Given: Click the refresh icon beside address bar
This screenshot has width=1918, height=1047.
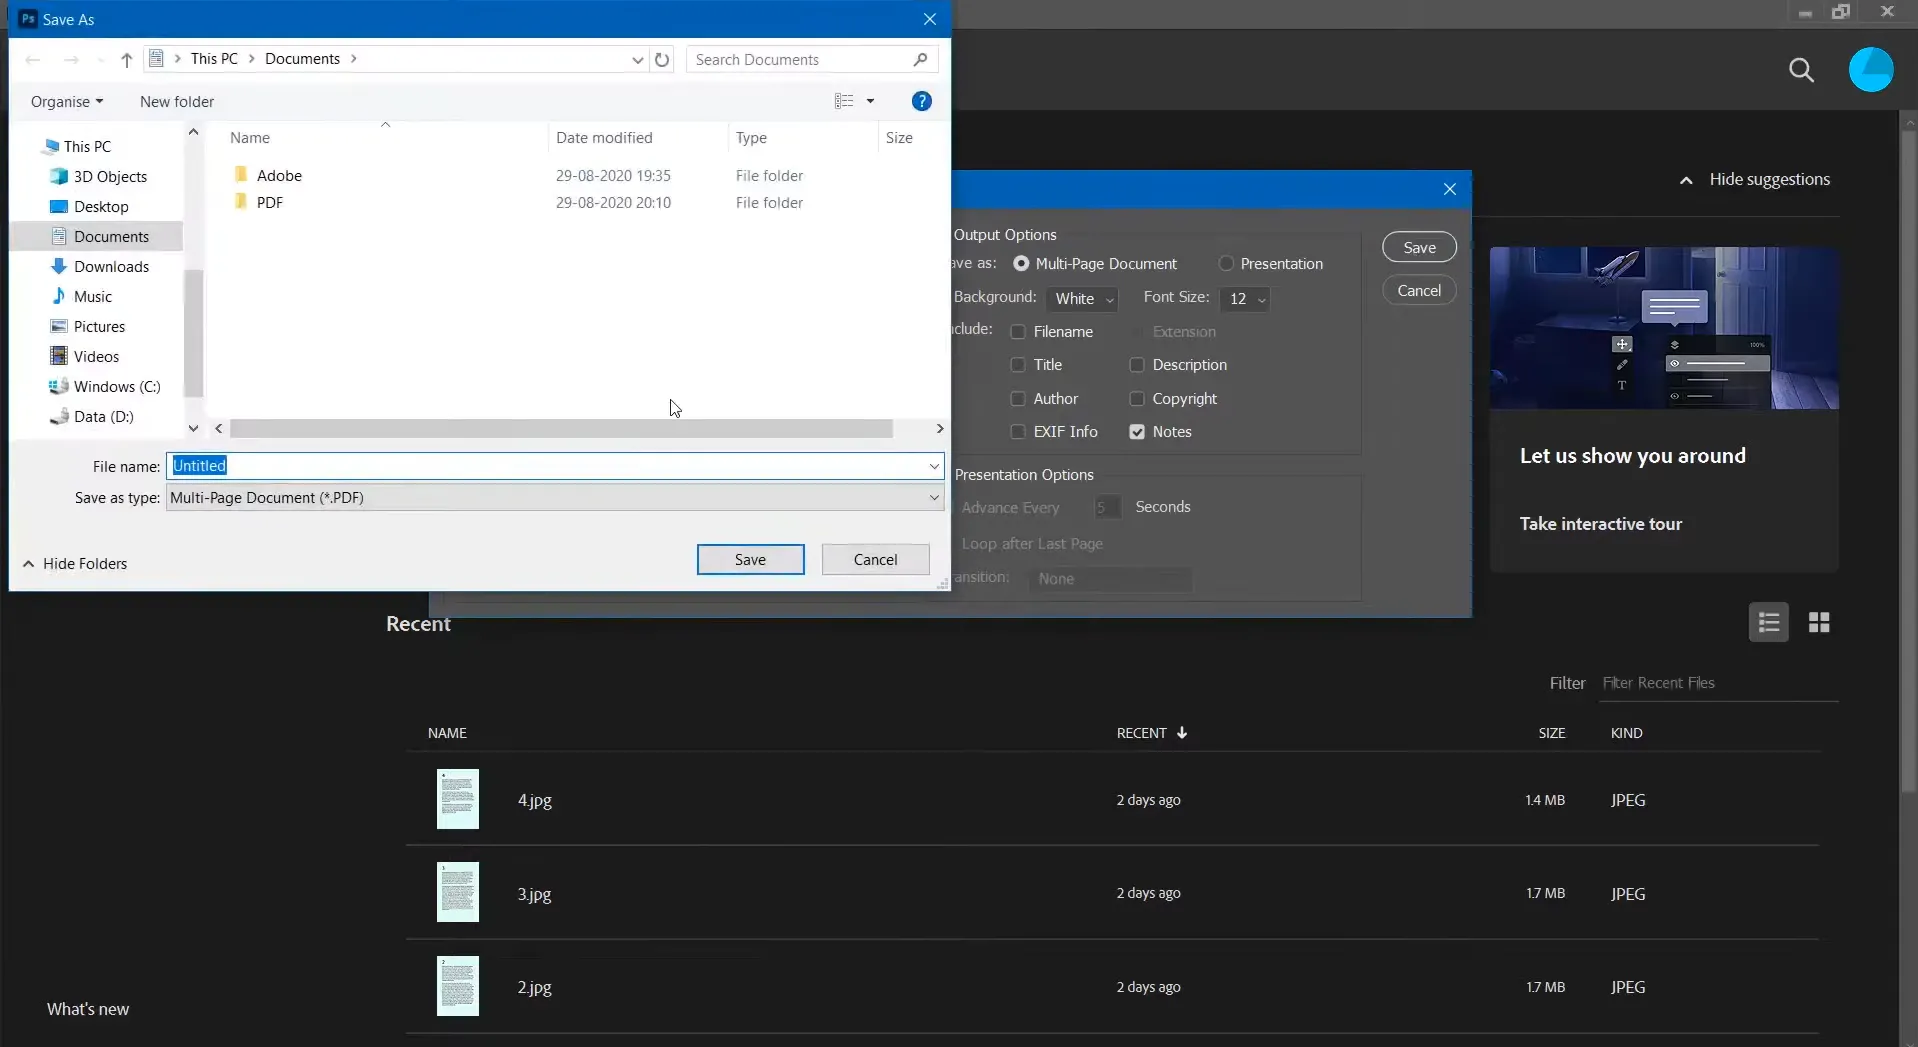Looking at the screenshot, I should [x=662, y=60].
